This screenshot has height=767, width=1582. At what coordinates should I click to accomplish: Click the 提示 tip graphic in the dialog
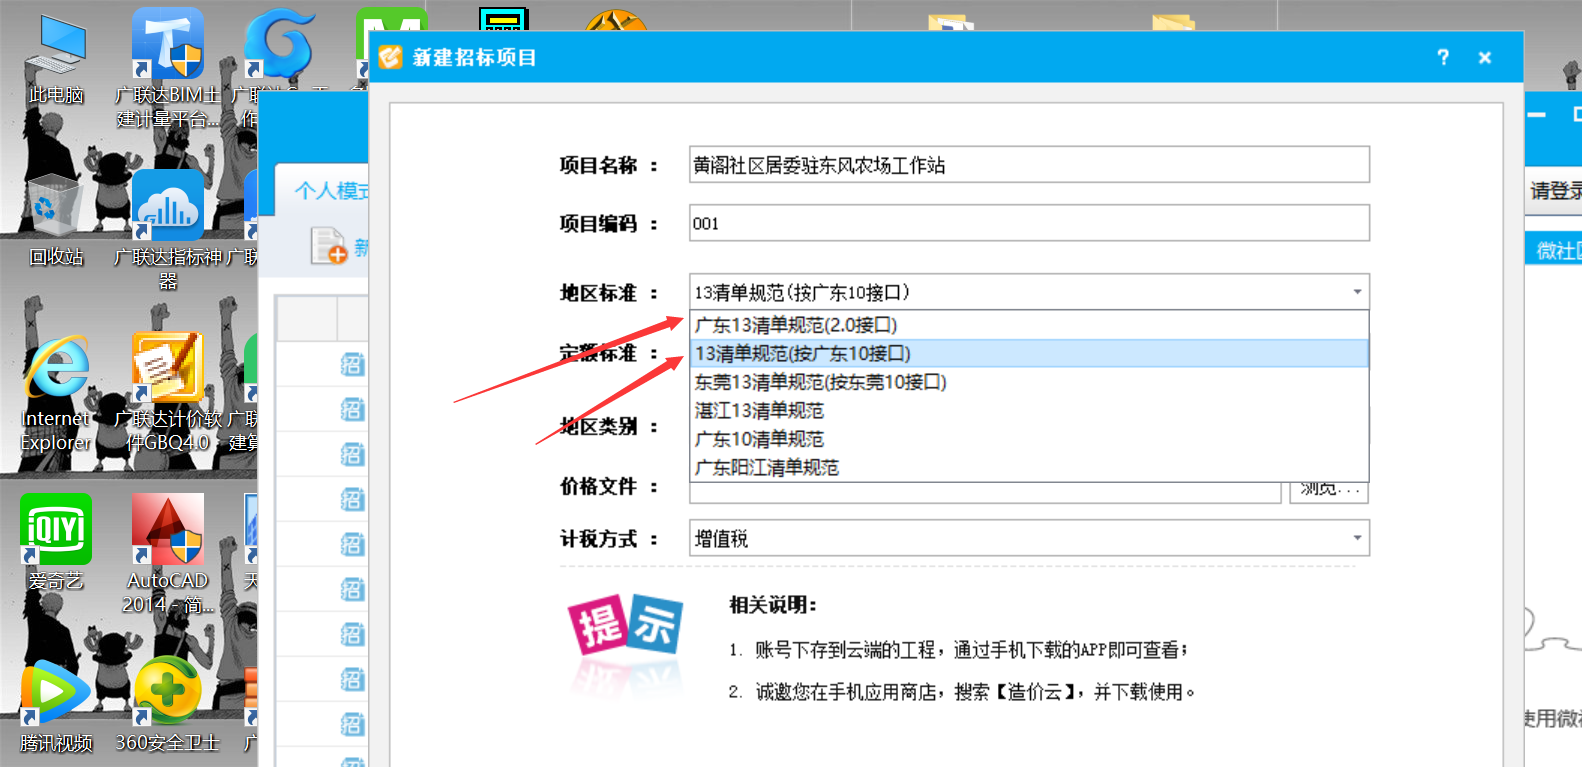626,626
